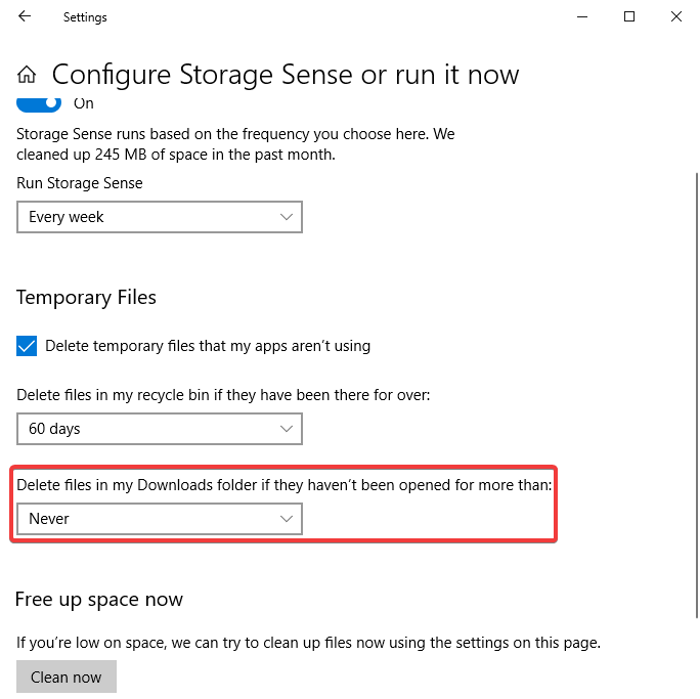
Task: Click the Home icon beside the page title
Action: tap(27, 75)
